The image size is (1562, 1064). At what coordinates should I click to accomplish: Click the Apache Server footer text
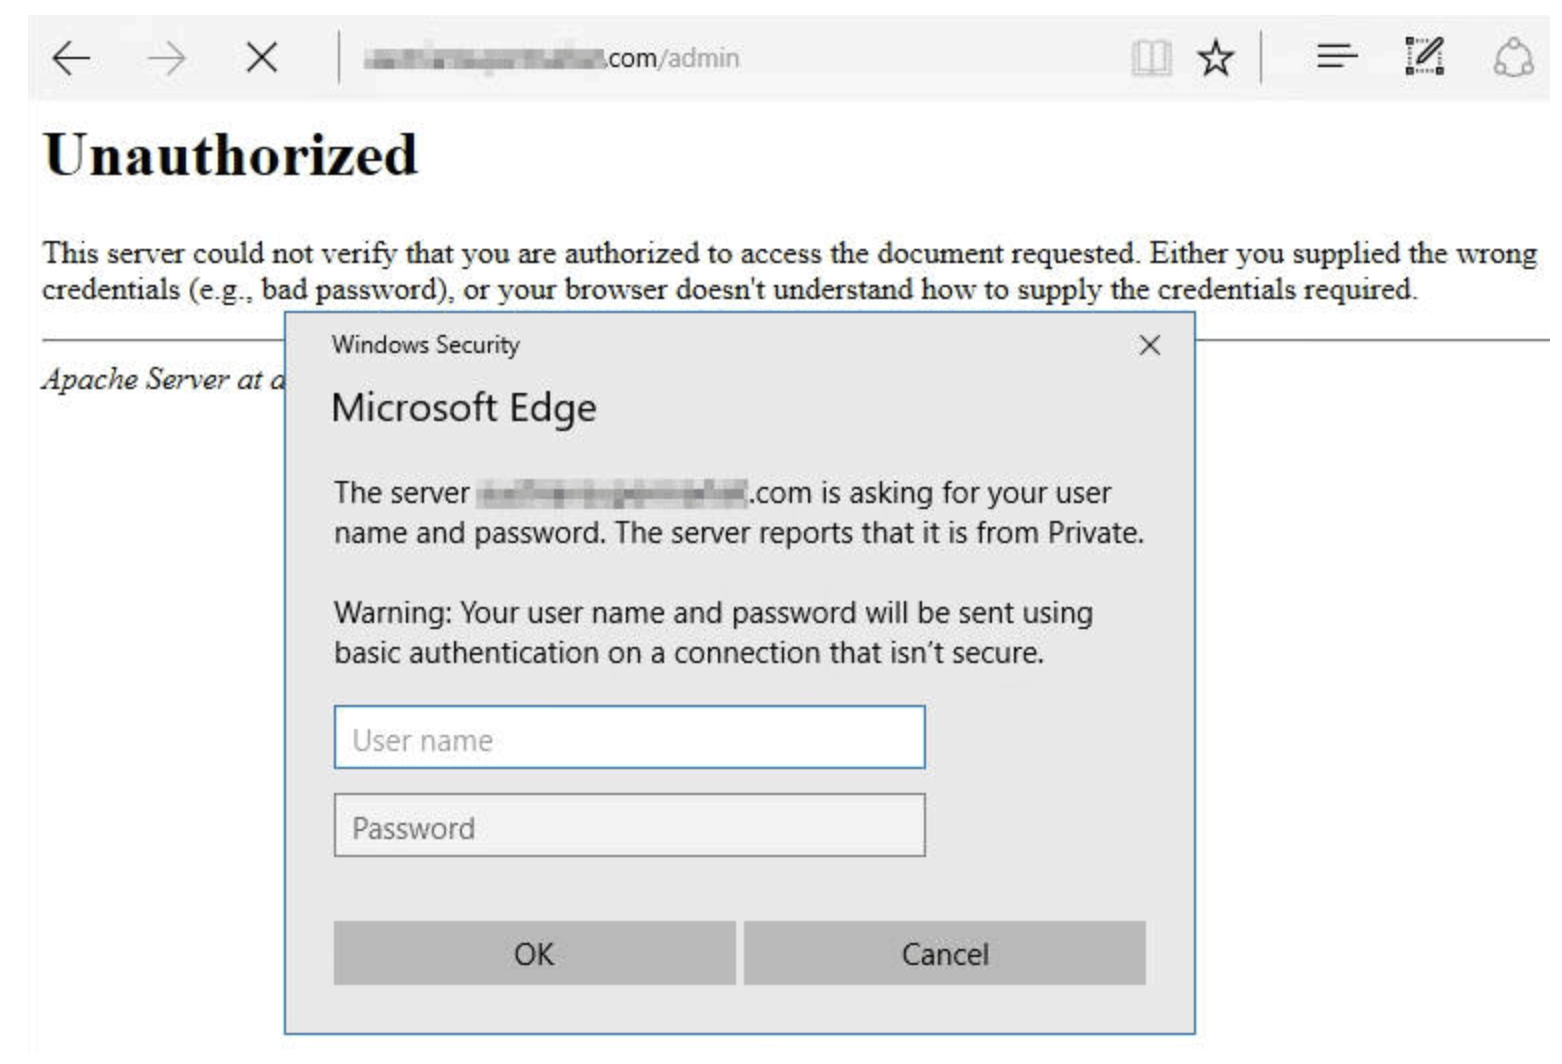162,380
